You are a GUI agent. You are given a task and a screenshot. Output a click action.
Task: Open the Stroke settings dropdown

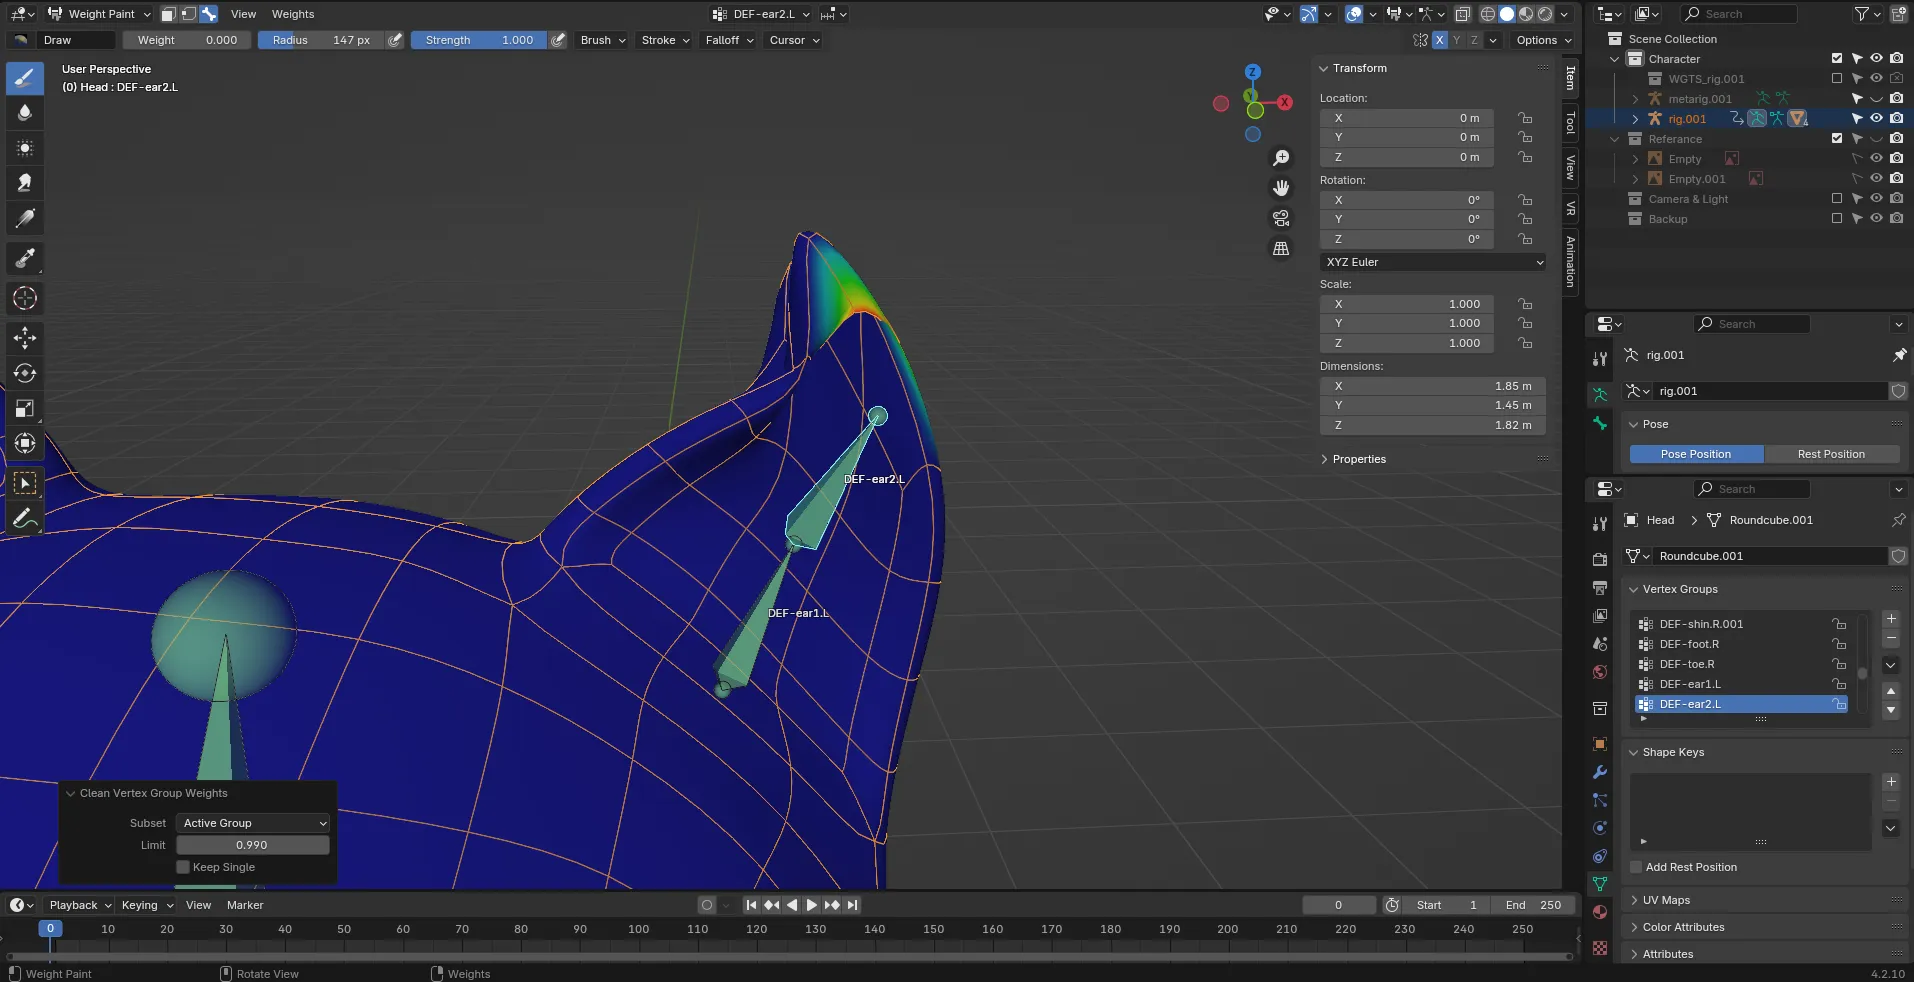665,40
